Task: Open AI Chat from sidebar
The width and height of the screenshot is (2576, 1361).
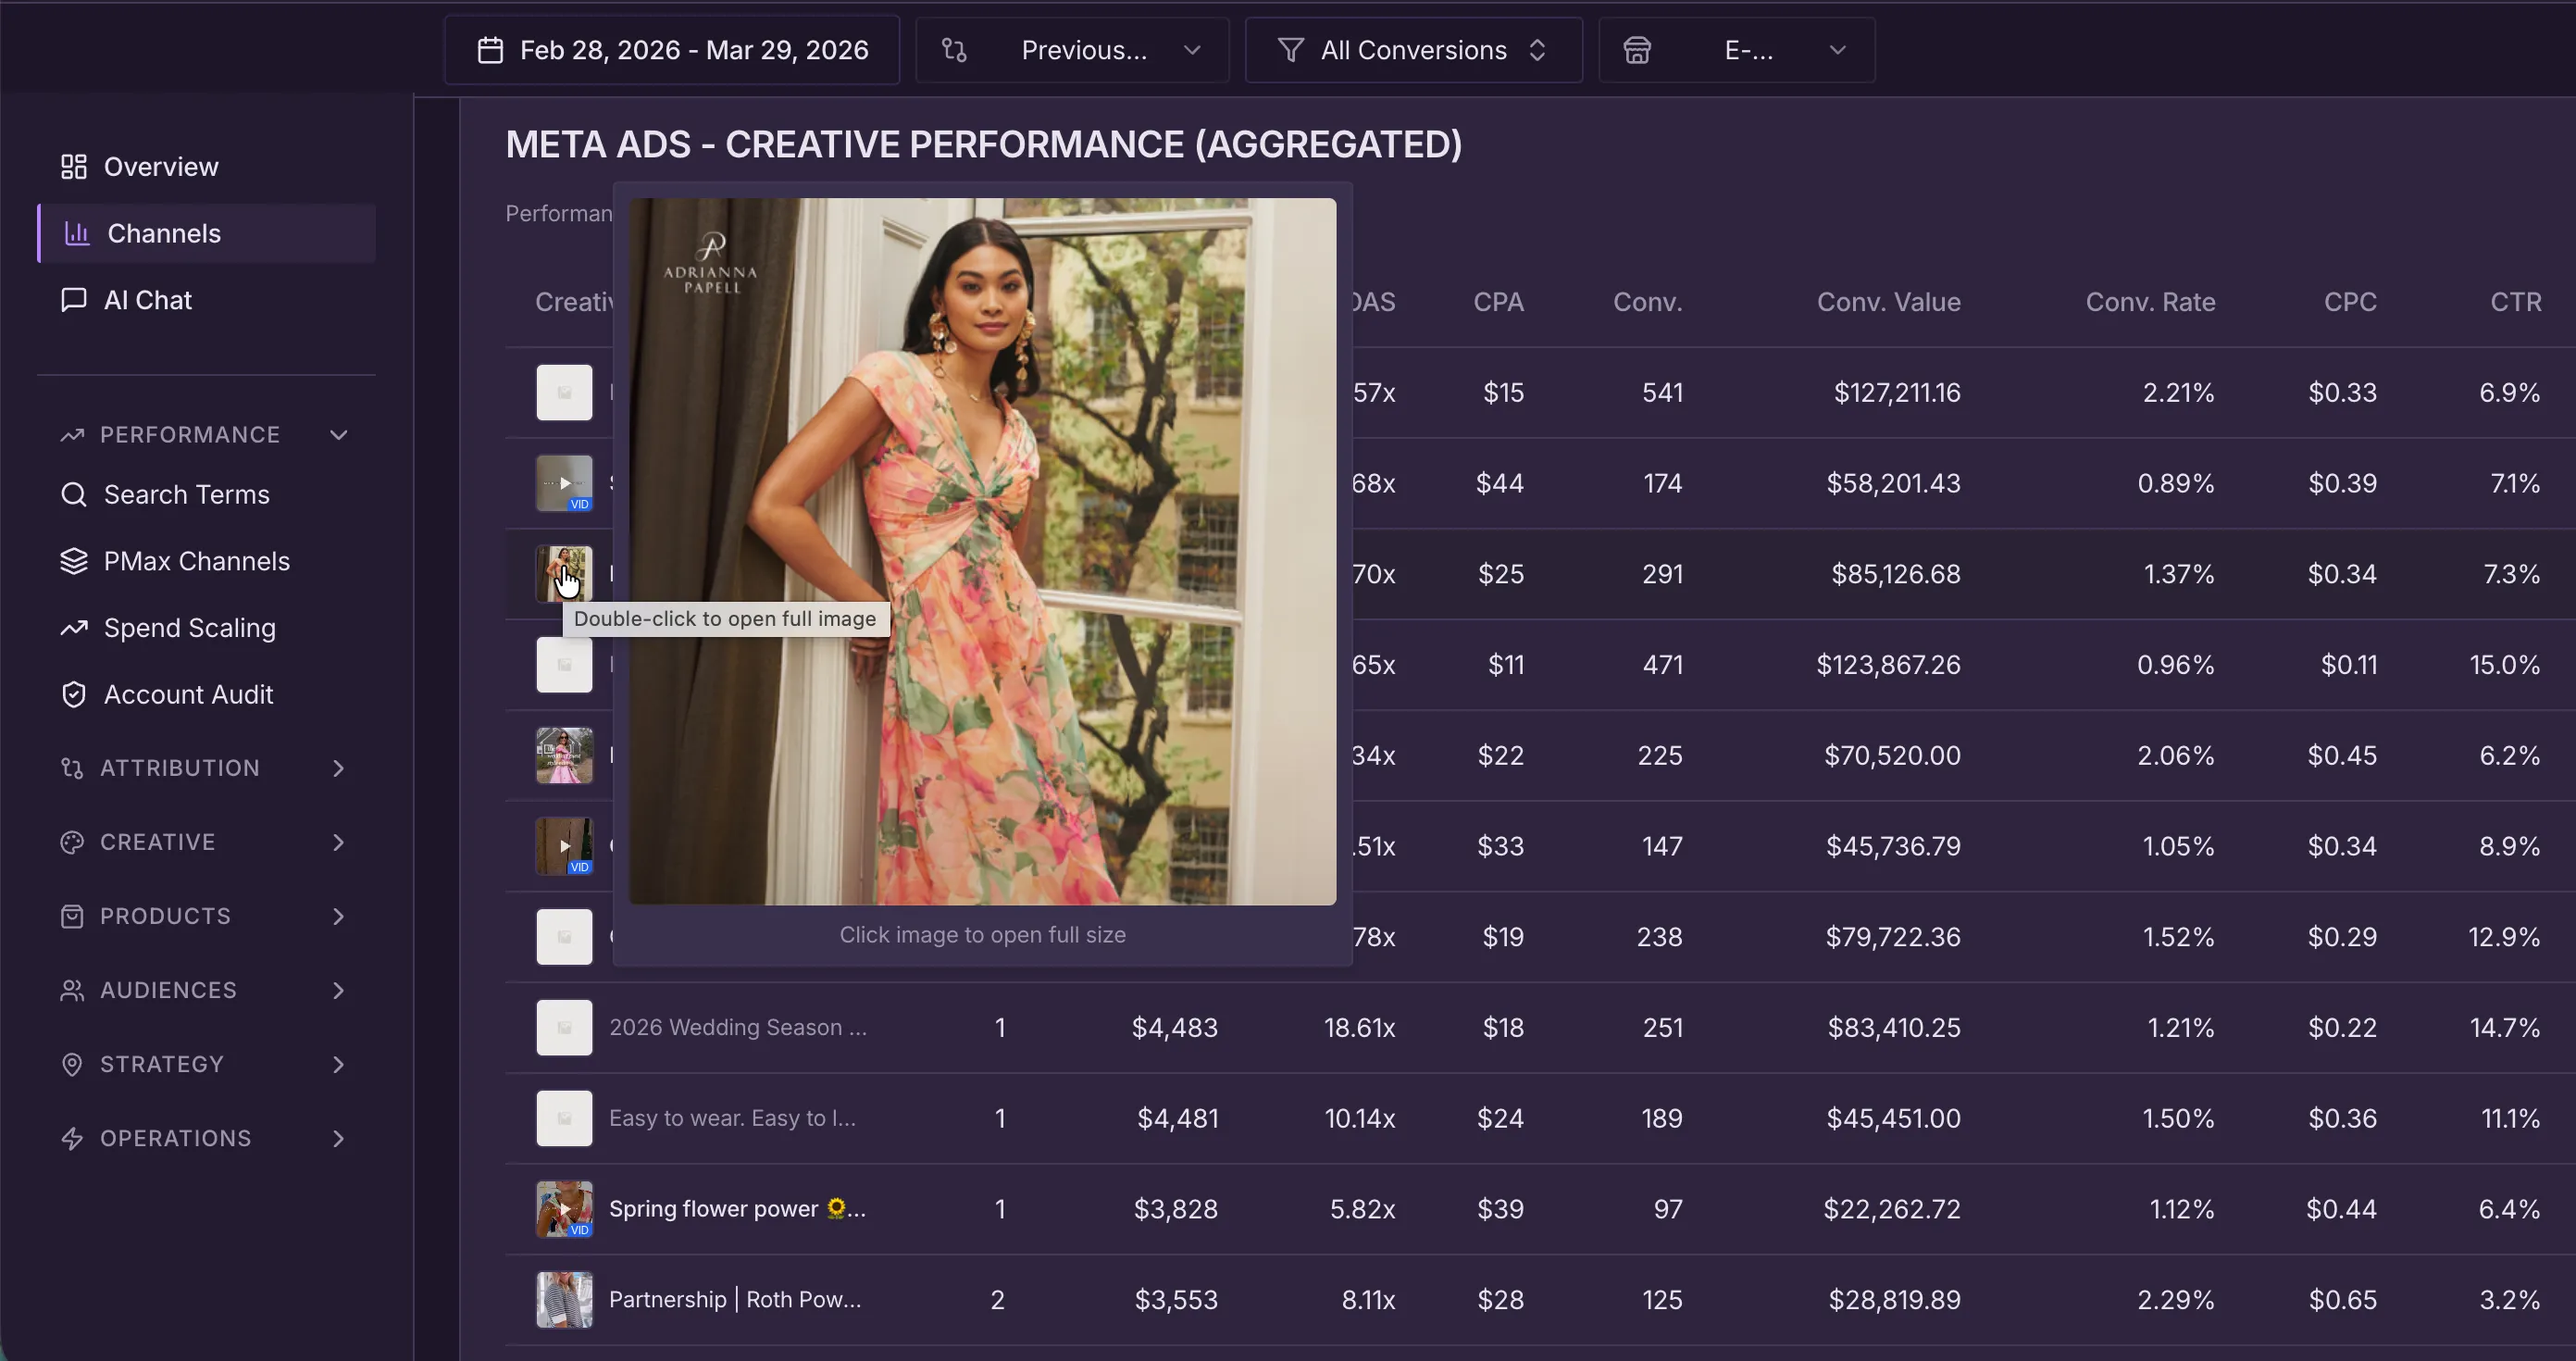Action: [206, 300]
